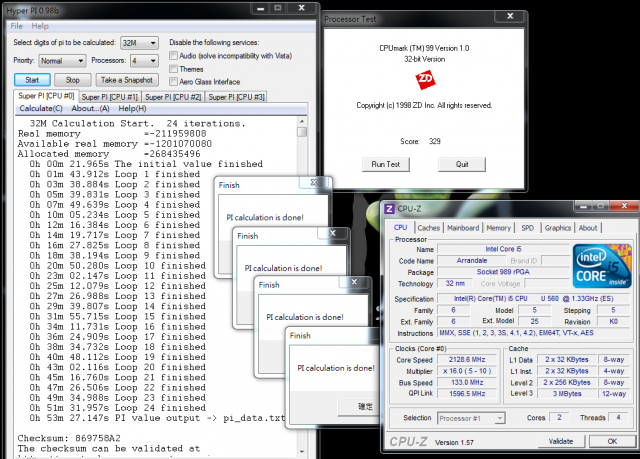Viewport: 640px width, 459px height.
Task: Expand the Processor #1 selection combo box
Action: coord(471,418)
